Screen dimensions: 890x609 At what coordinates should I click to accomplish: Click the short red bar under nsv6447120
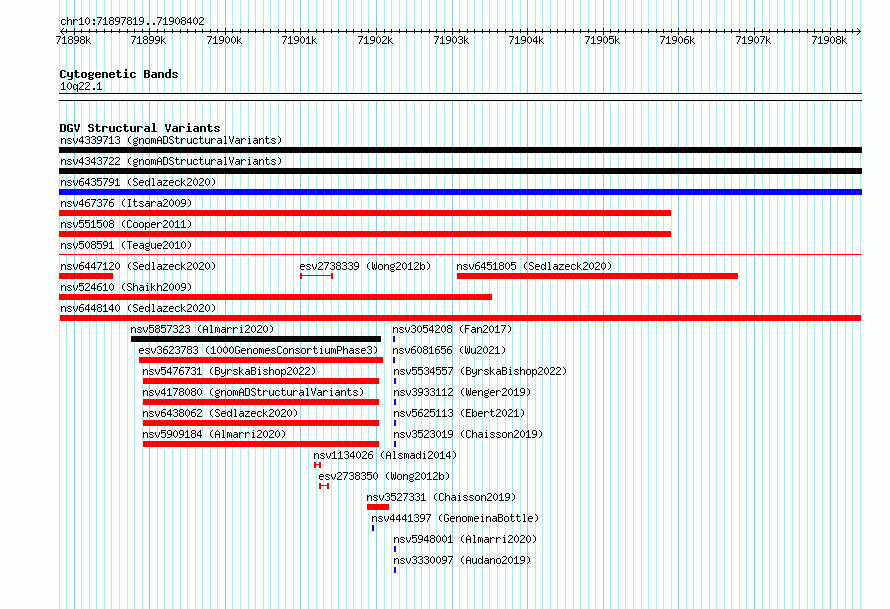pos(86,276)
